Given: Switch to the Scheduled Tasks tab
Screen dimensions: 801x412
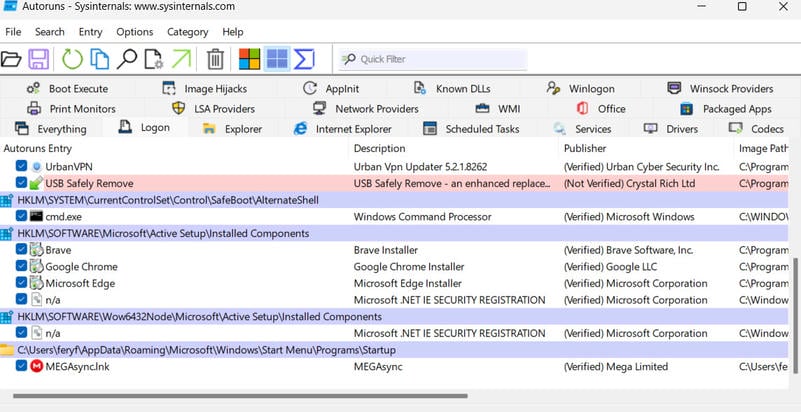Looking at the screenshot, I should click(472, 129).
